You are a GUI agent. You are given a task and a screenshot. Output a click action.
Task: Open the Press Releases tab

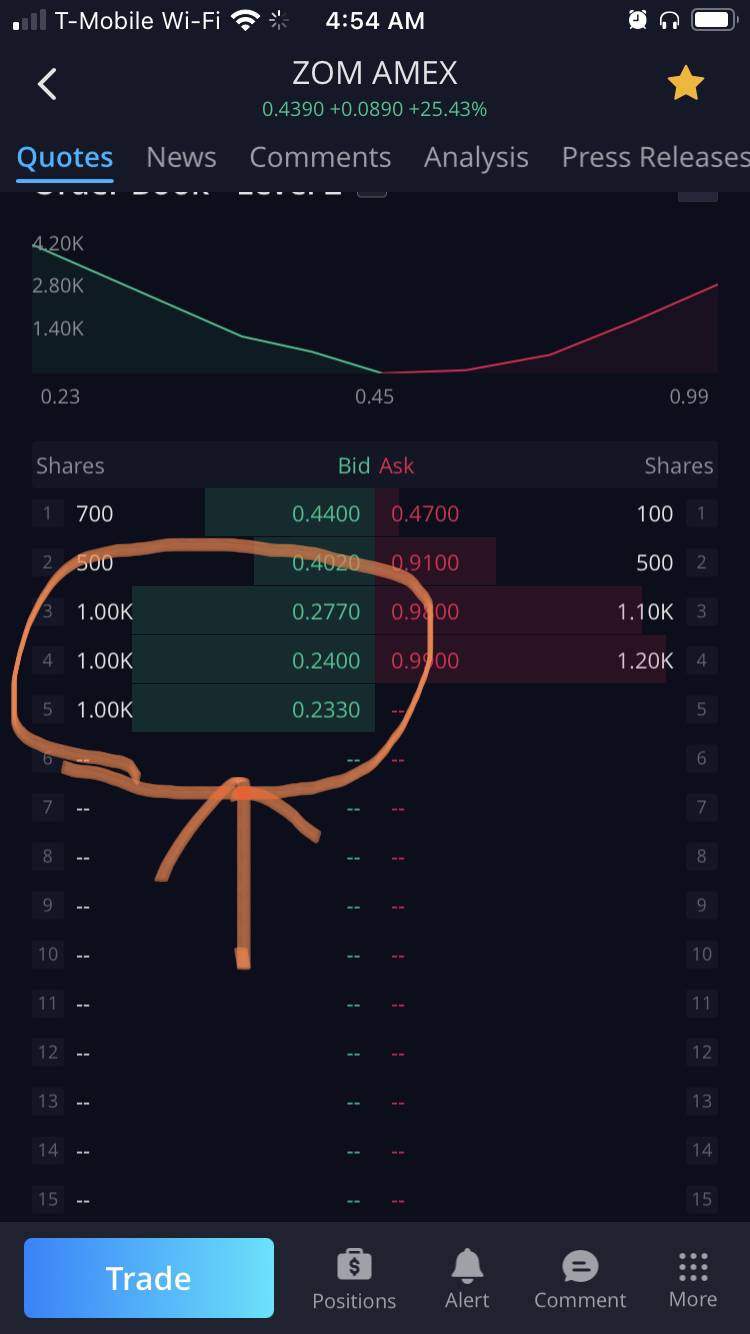coord(654,157)
